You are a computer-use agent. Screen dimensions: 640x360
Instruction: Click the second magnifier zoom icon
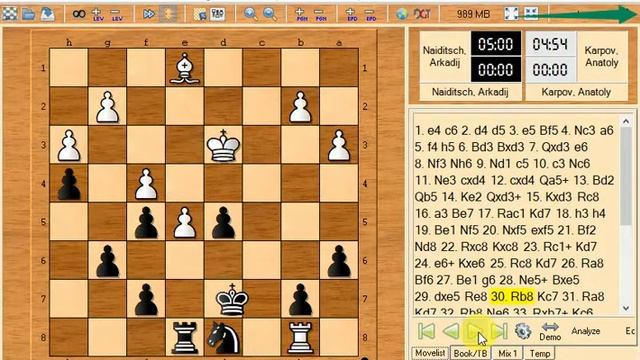pyautogui.click(x=270, y=14)
